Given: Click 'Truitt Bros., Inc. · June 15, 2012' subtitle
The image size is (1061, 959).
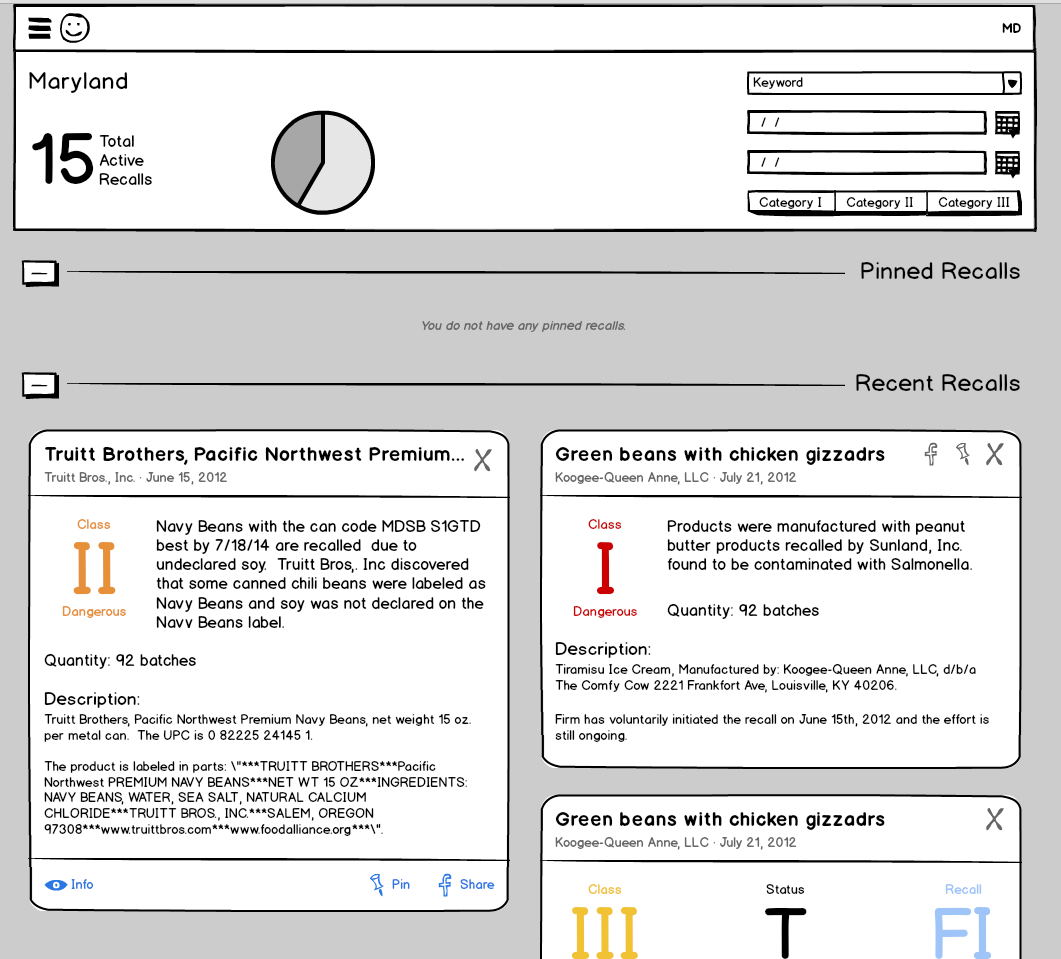Looking at the screenshot, I should (x=135, y=477).
